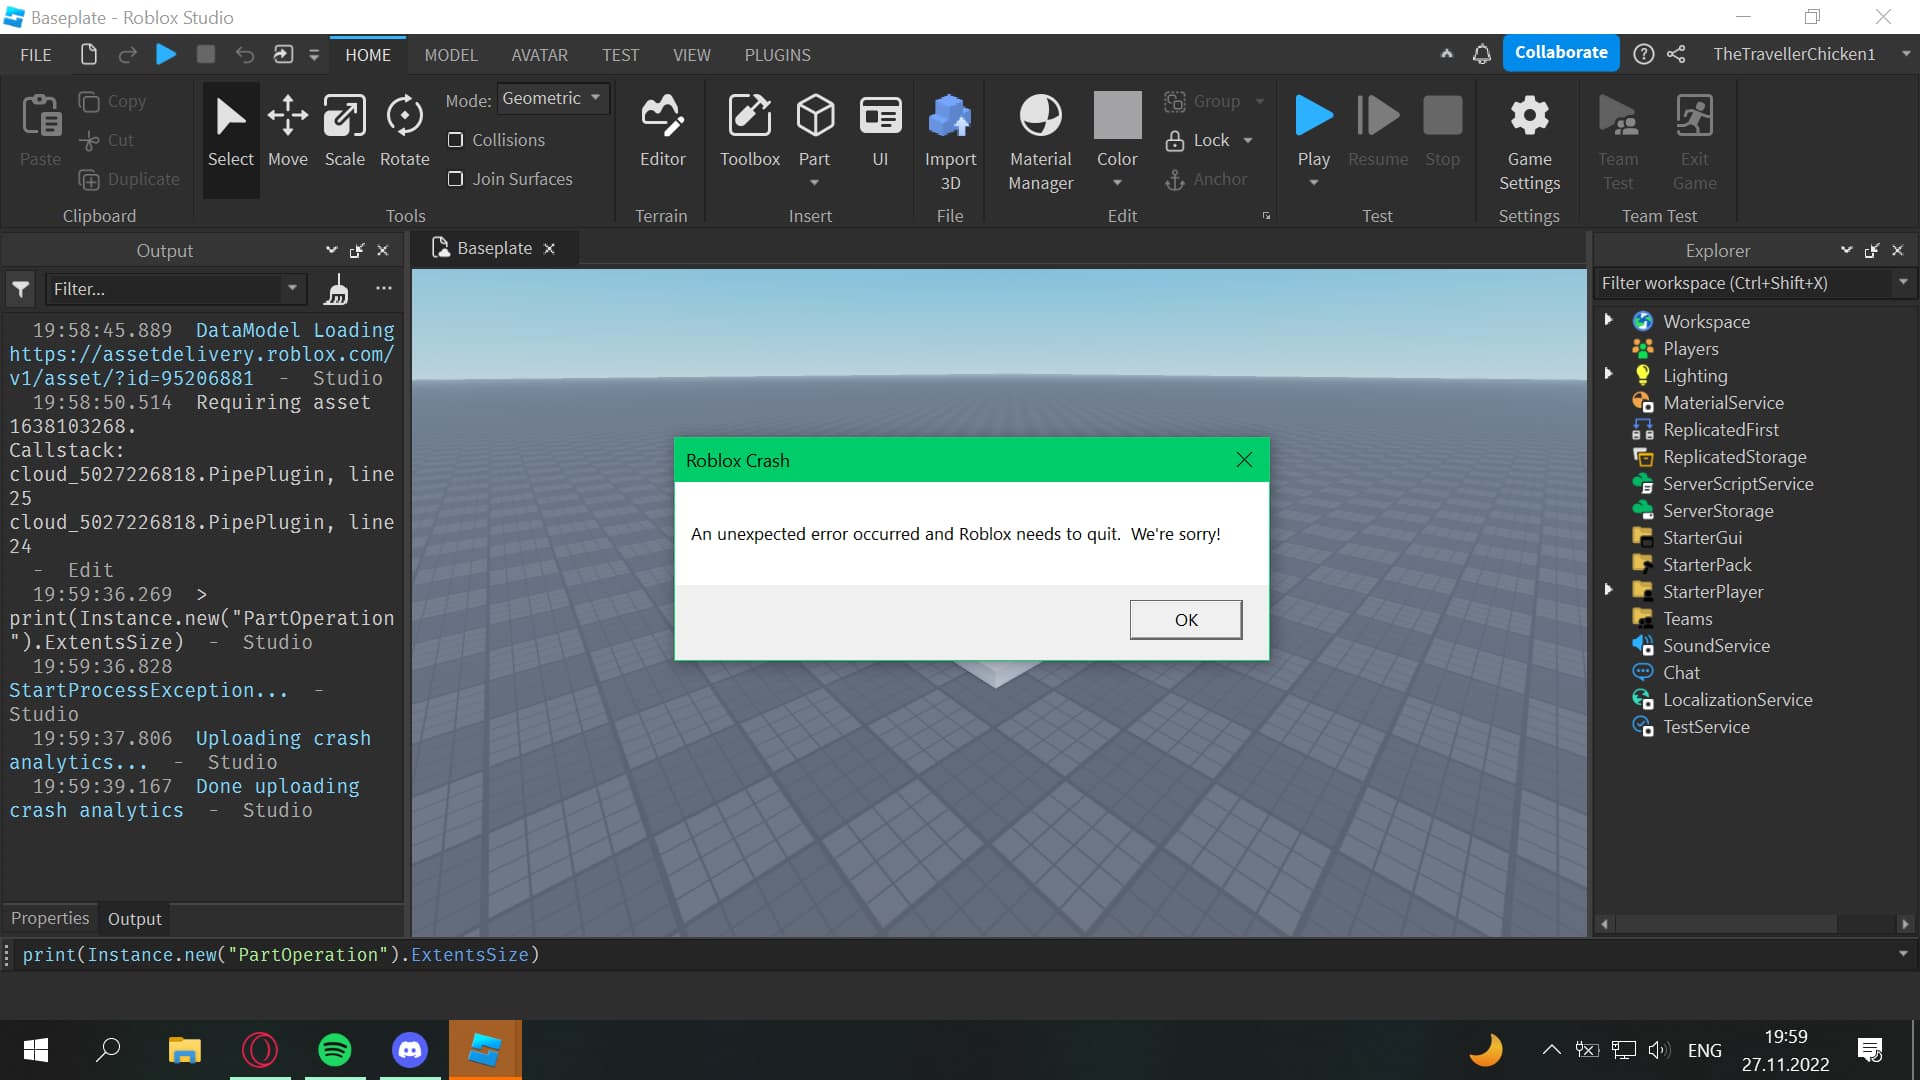Screen dimensions: 1920x1080
Task: Enable the Collisions checkbox
Action: coord(456,140)
